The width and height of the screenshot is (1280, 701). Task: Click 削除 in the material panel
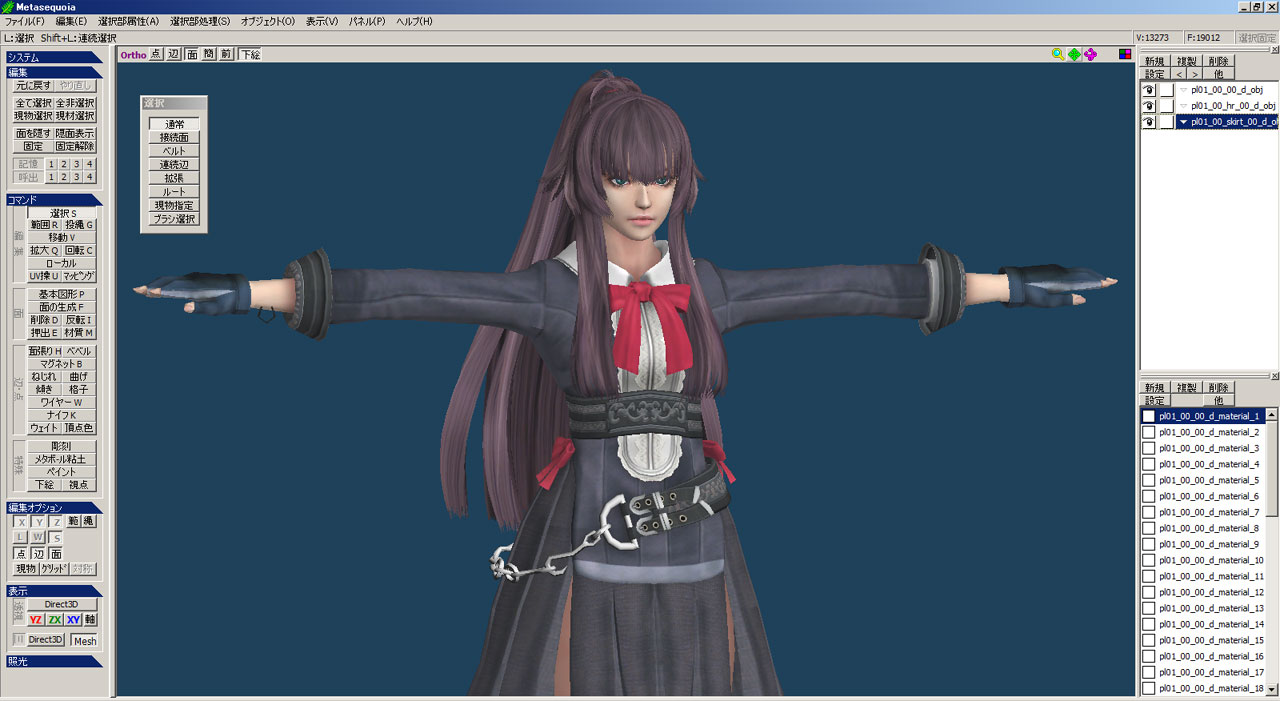coord(1218,387)
